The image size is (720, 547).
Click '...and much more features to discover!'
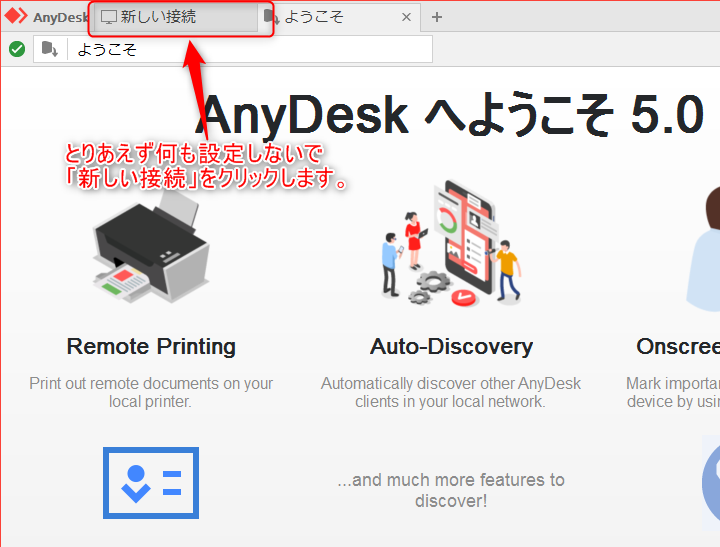pyautogui.click(x=451, y=490)
